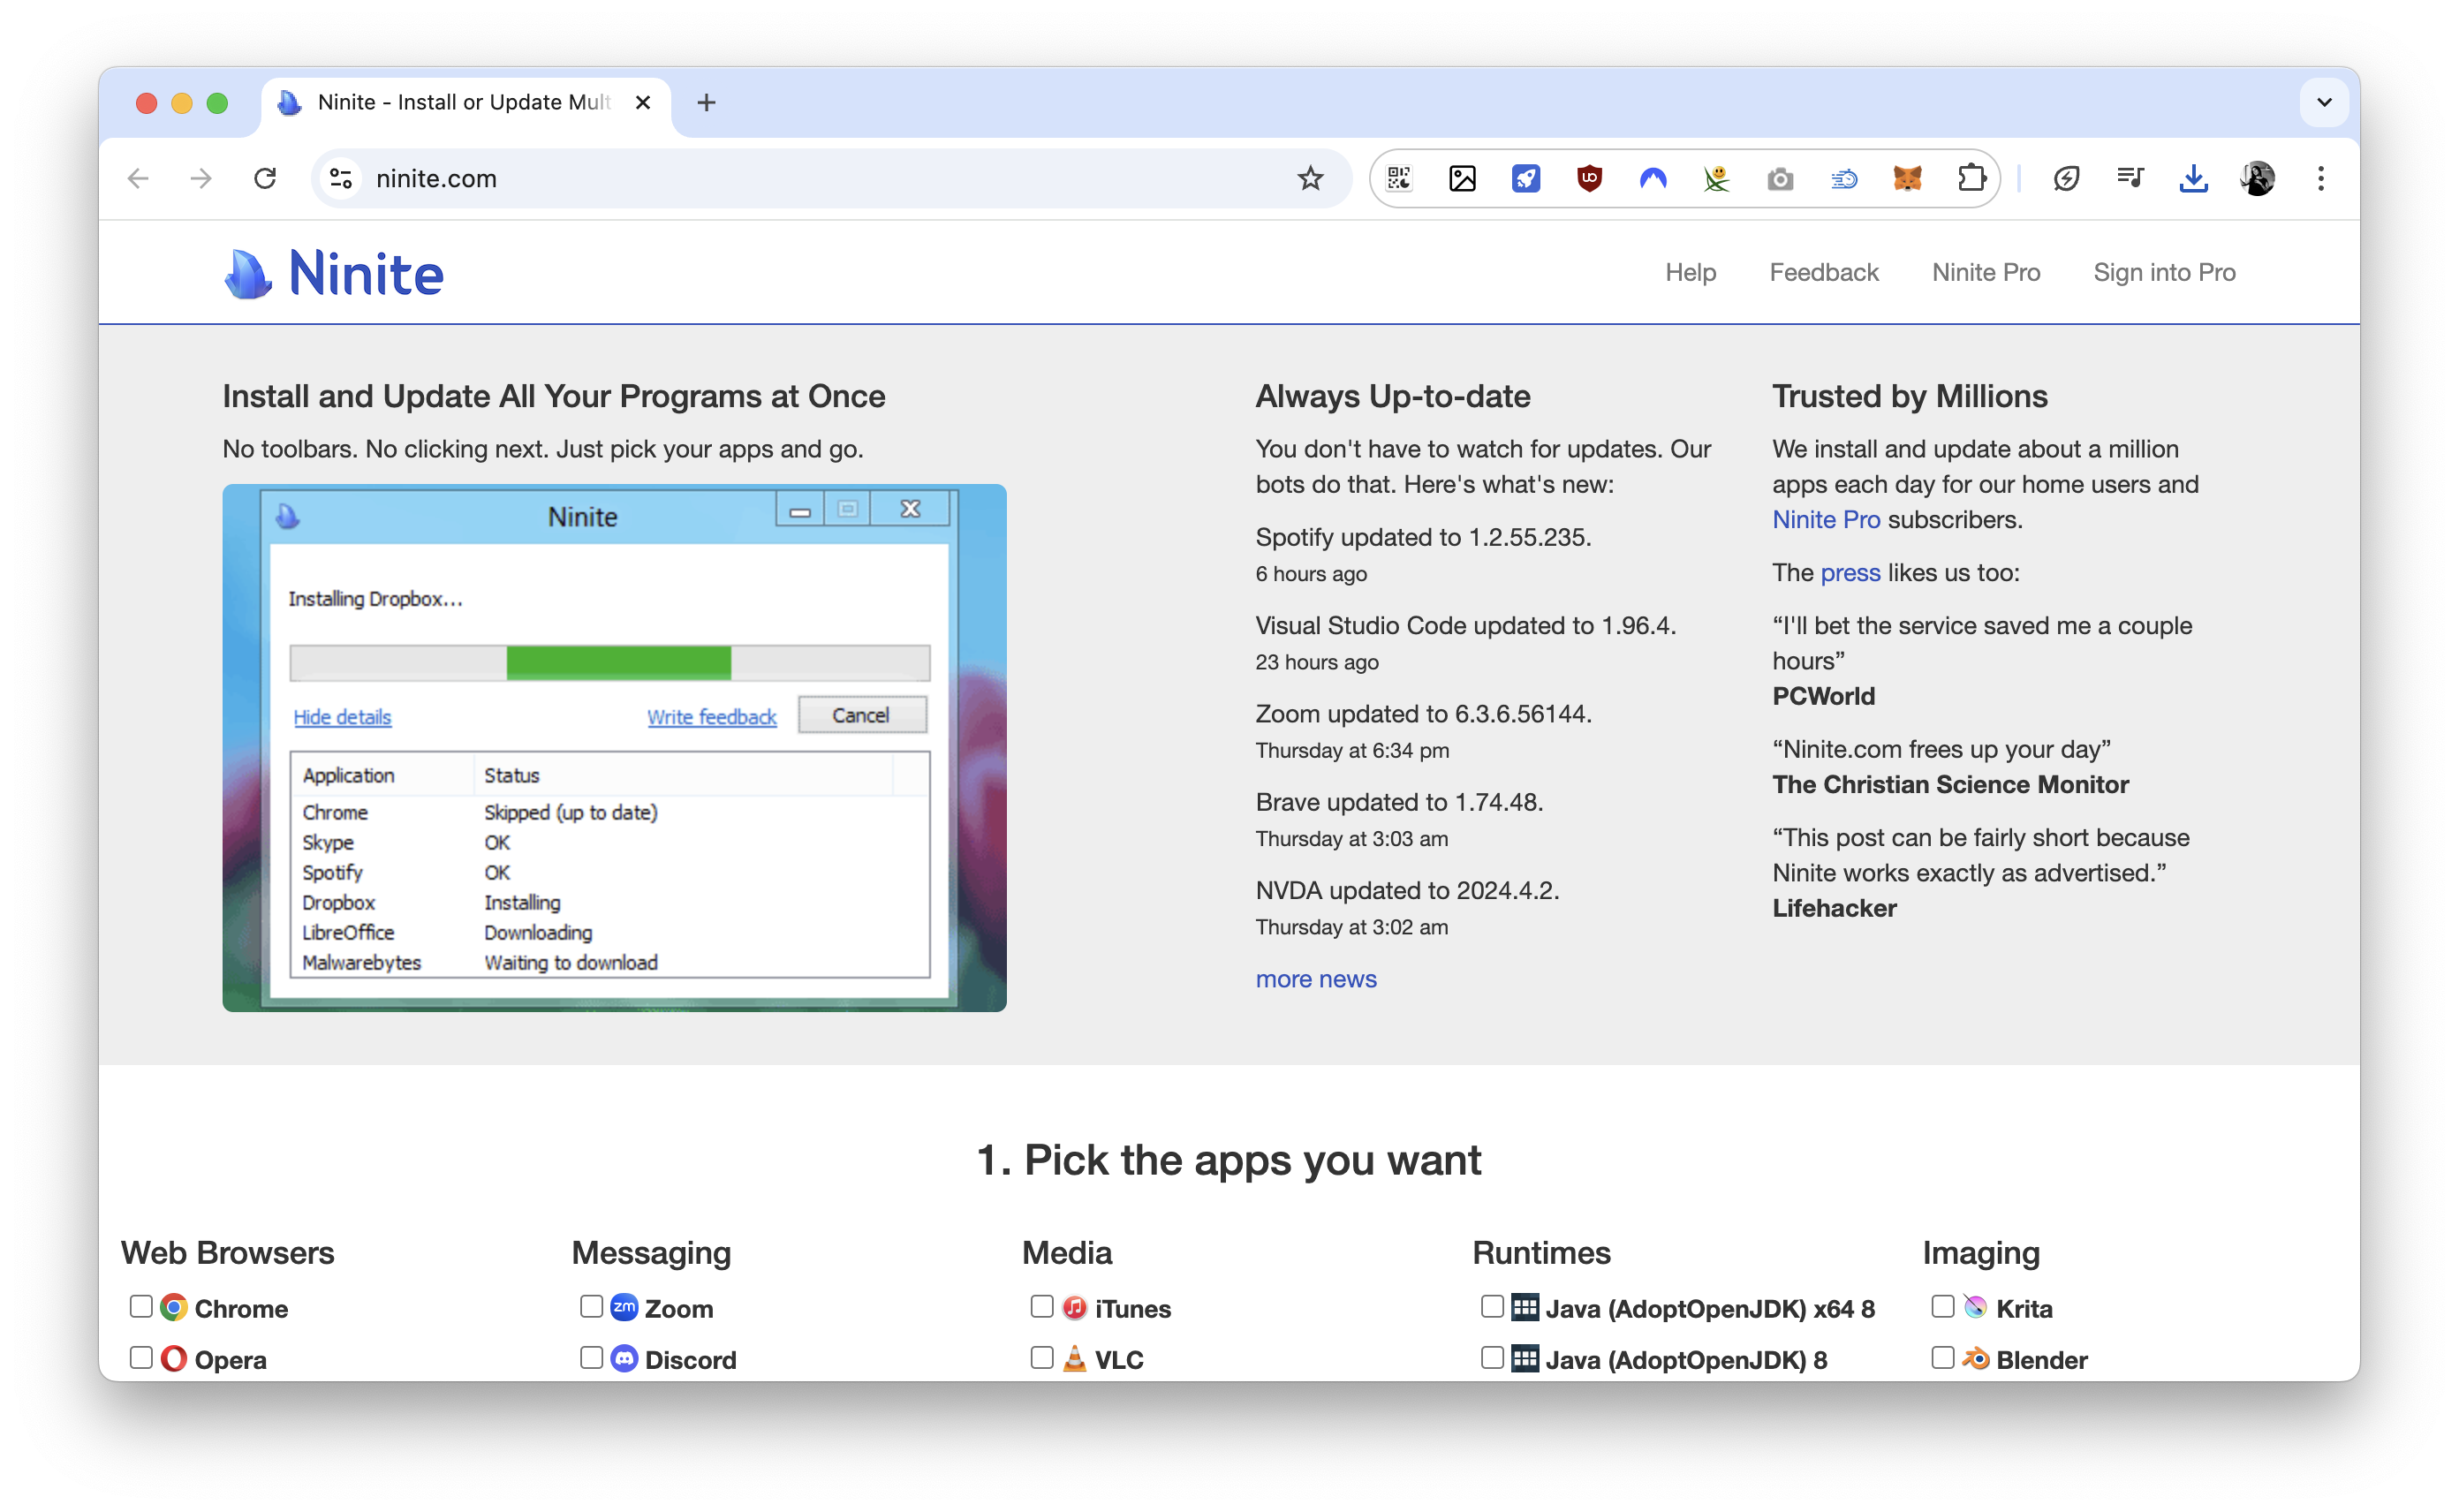Screen dimensions: 2459x1512
Task: Click the Chrome app label
Action: tap(241, 1308)
